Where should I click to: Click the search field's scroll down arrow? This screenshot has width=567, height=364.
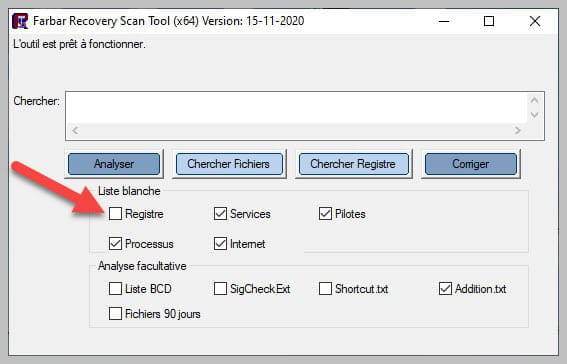534,115
